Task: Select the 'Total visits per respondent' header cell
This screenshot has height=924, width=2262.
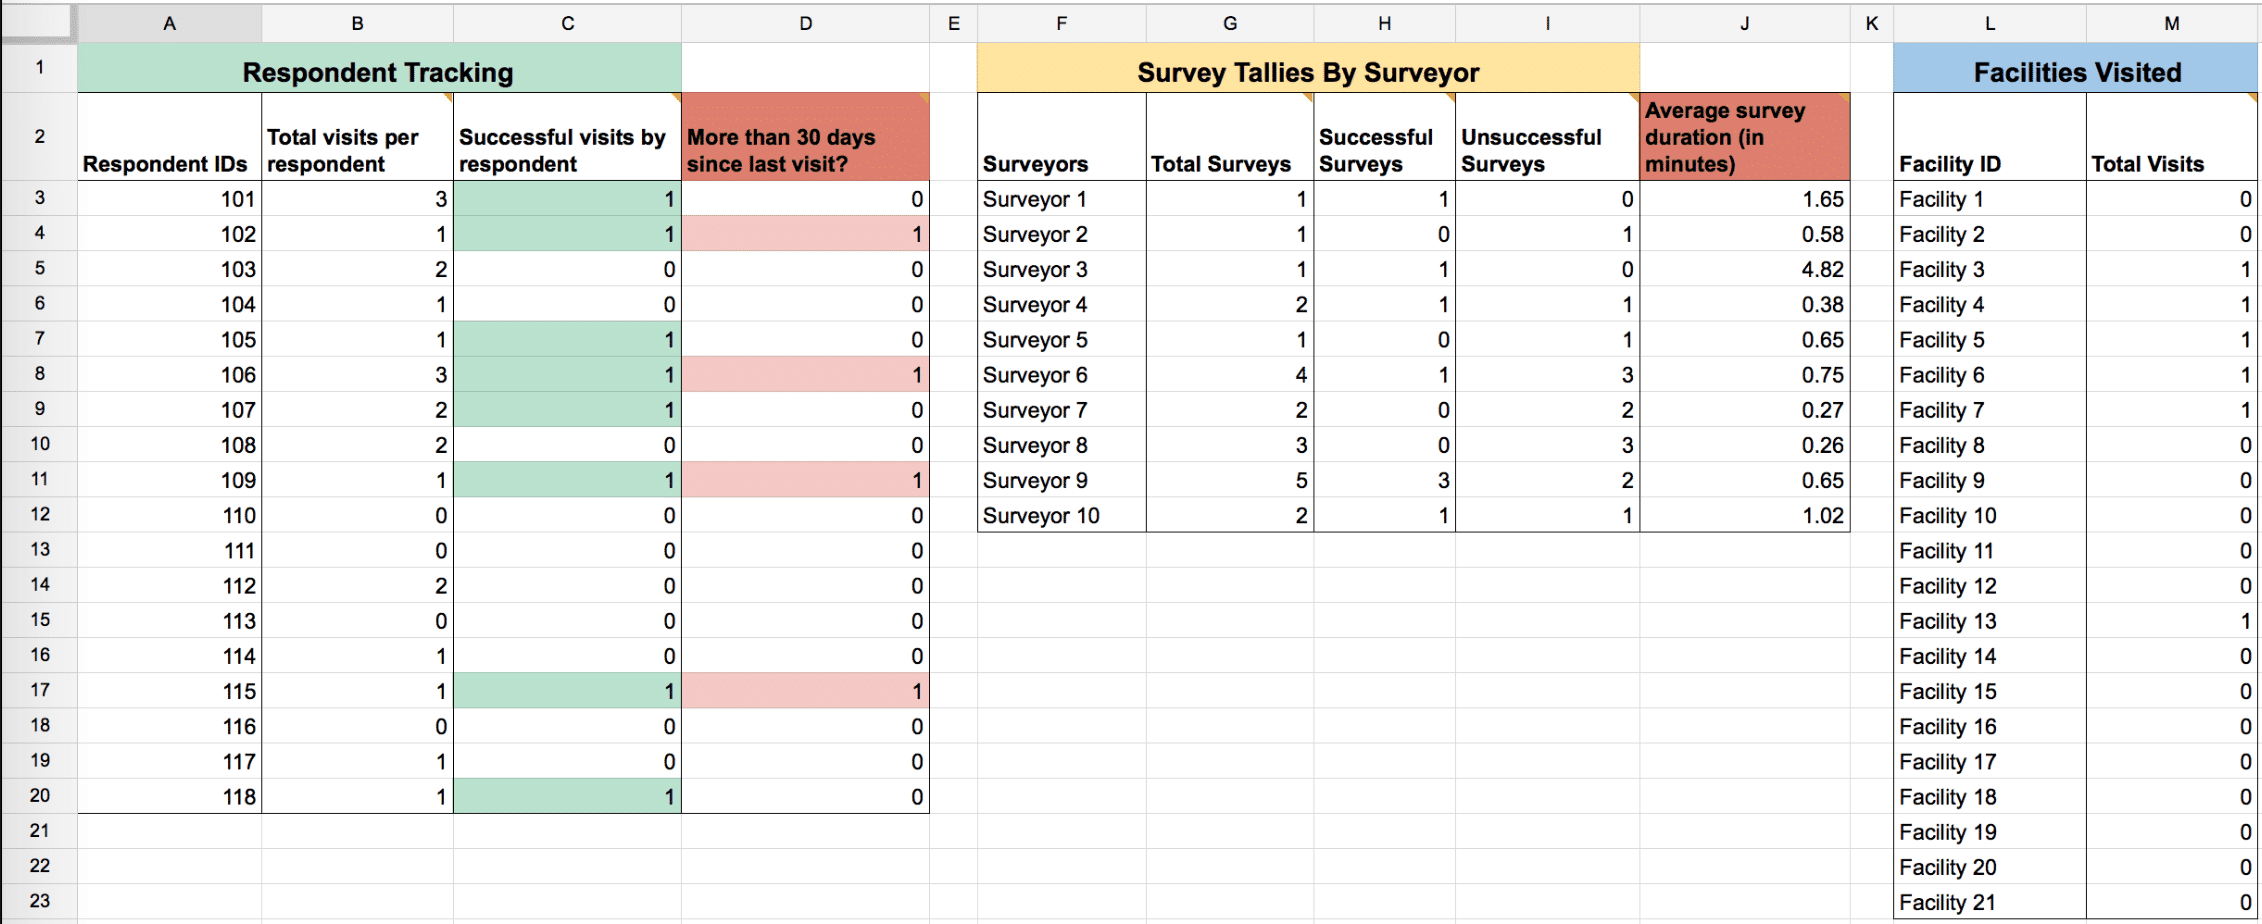Action: click(357, 137)
